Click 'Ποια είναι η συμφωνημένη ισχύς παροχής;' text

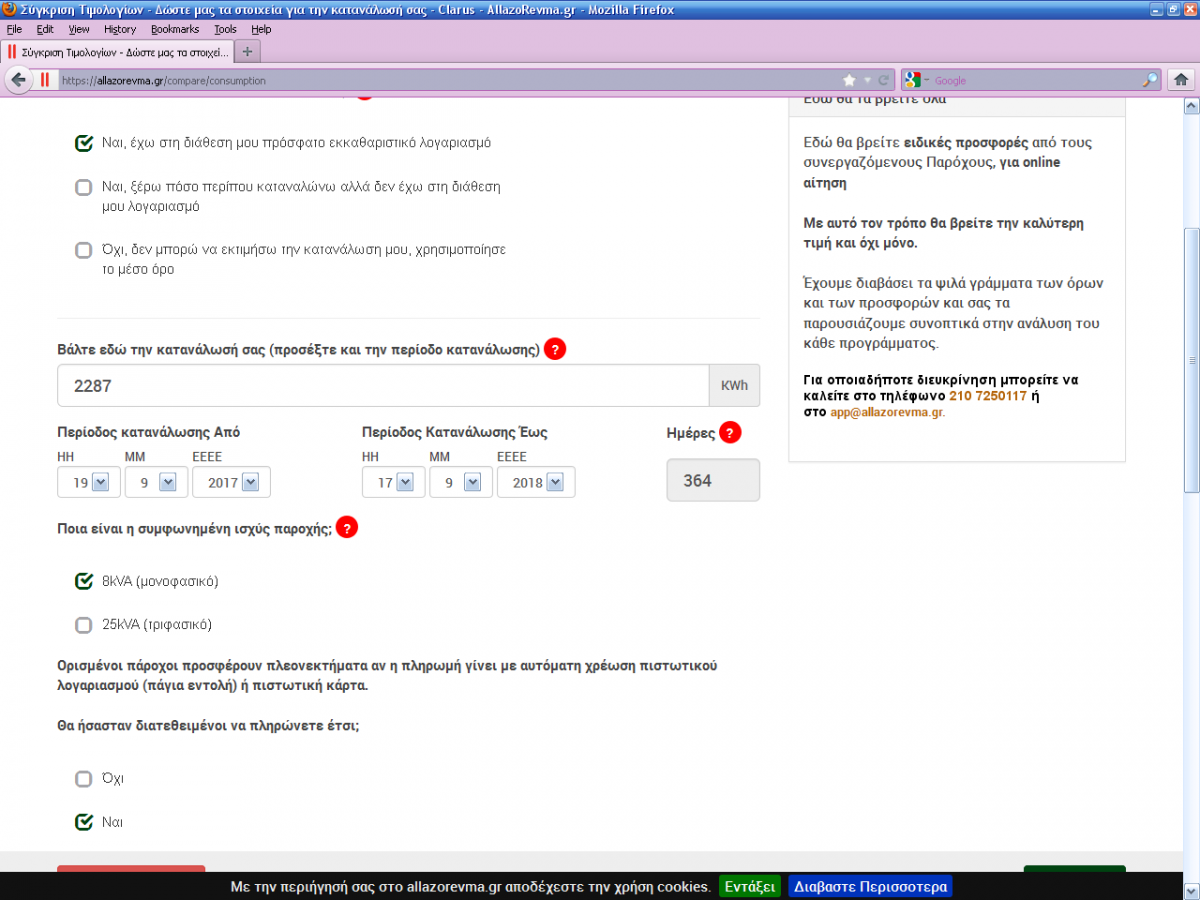[x=195, y=530]
